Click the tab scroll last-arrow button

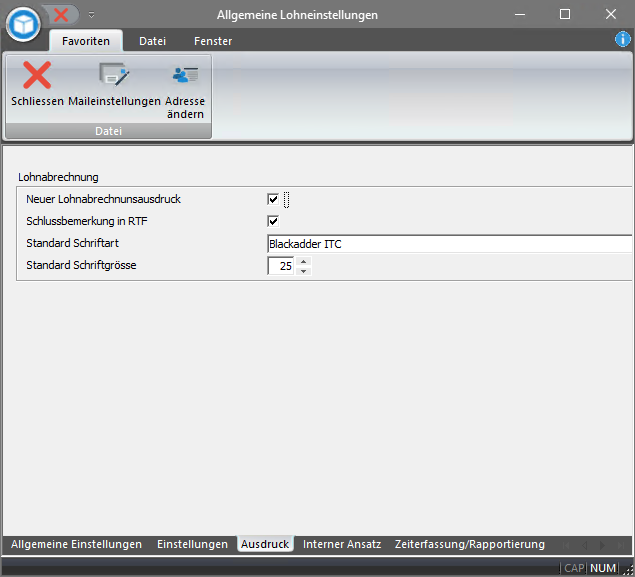coord(621,545)
